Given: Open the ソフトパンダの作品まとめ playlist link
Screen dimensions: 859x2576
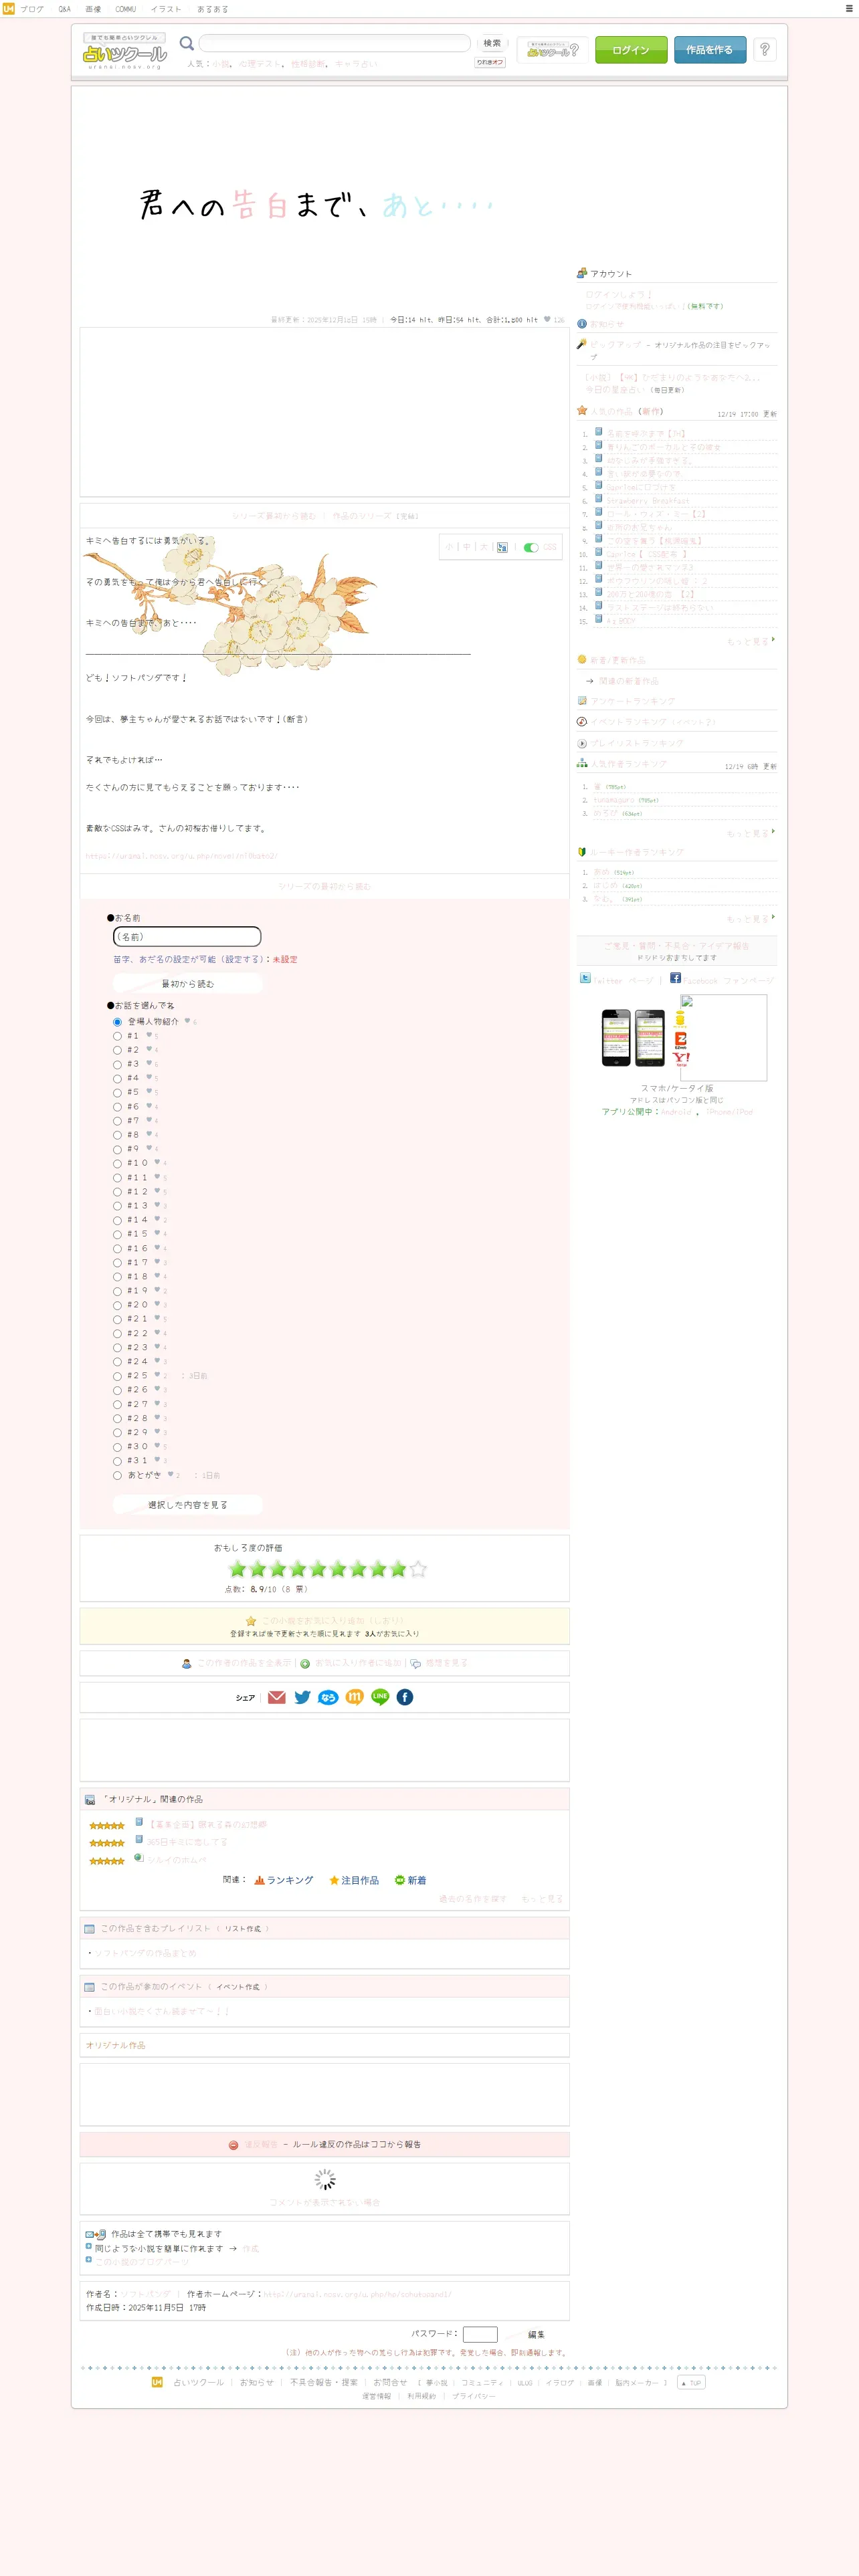Looking at the screenshot, I should click(146, 1953).
